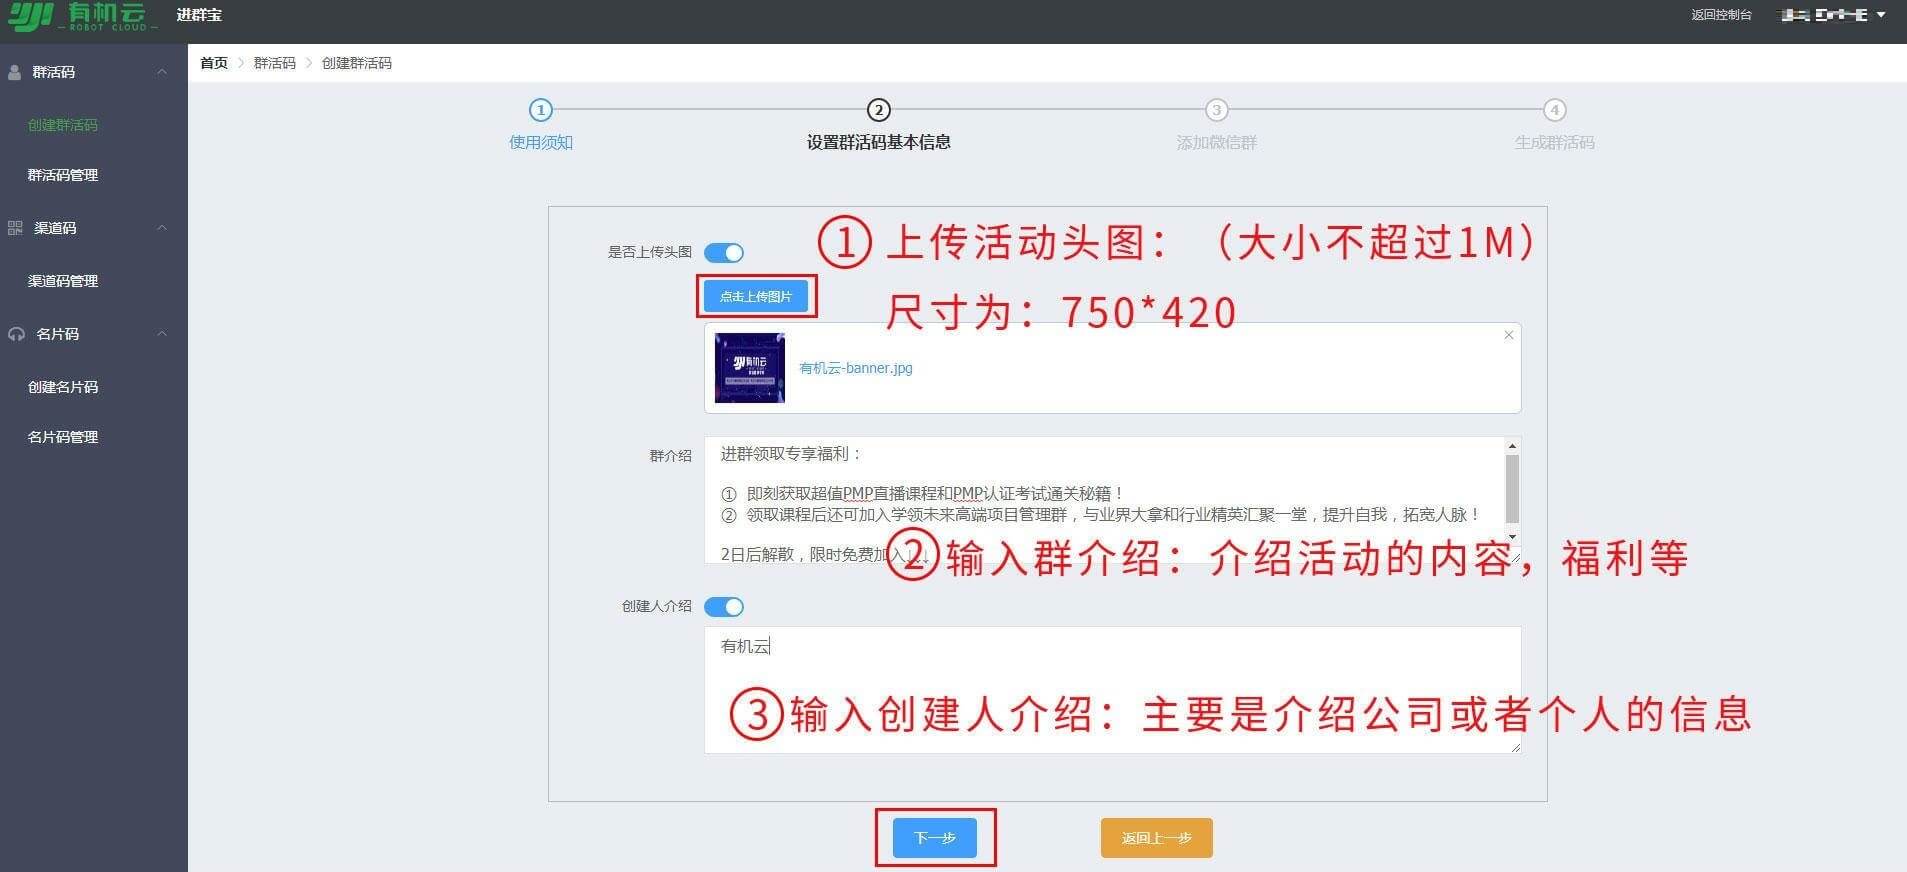The height and width of the screenshot is (872, 1907).
Task: Click the 群介绍 scrollbar up arrow
Action: 1512,446
